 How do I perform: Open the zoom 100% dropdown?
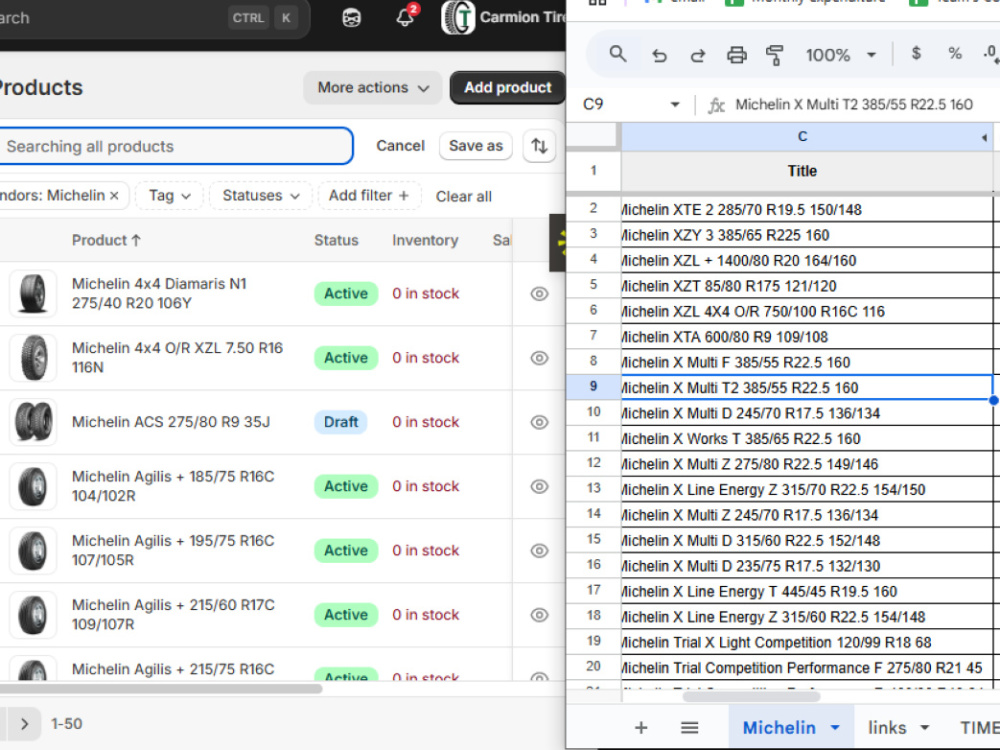tap(871, 55)
